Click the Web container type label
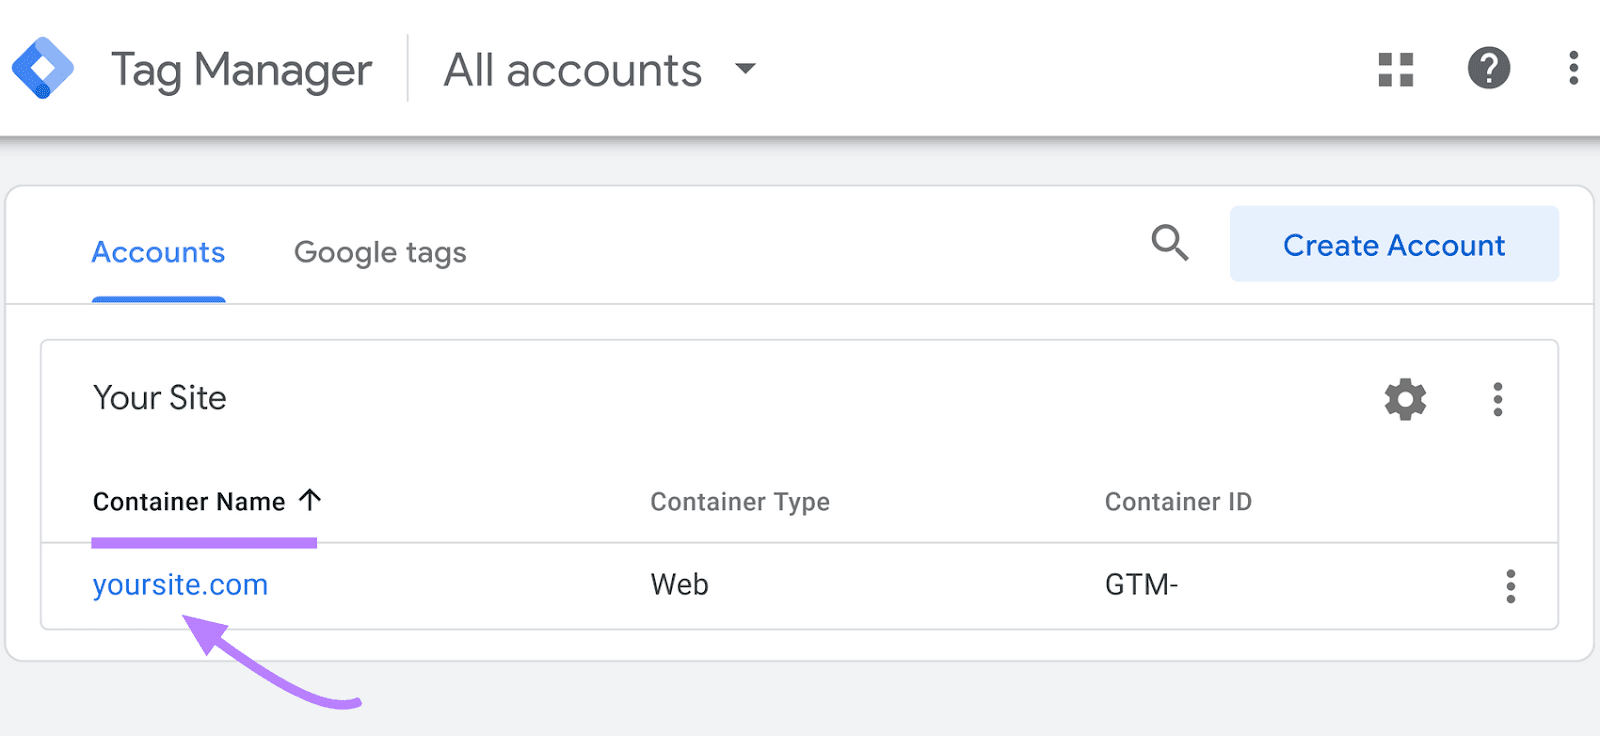The width and height of the screenshot is (1600, 736). click(x=678, y=584)
